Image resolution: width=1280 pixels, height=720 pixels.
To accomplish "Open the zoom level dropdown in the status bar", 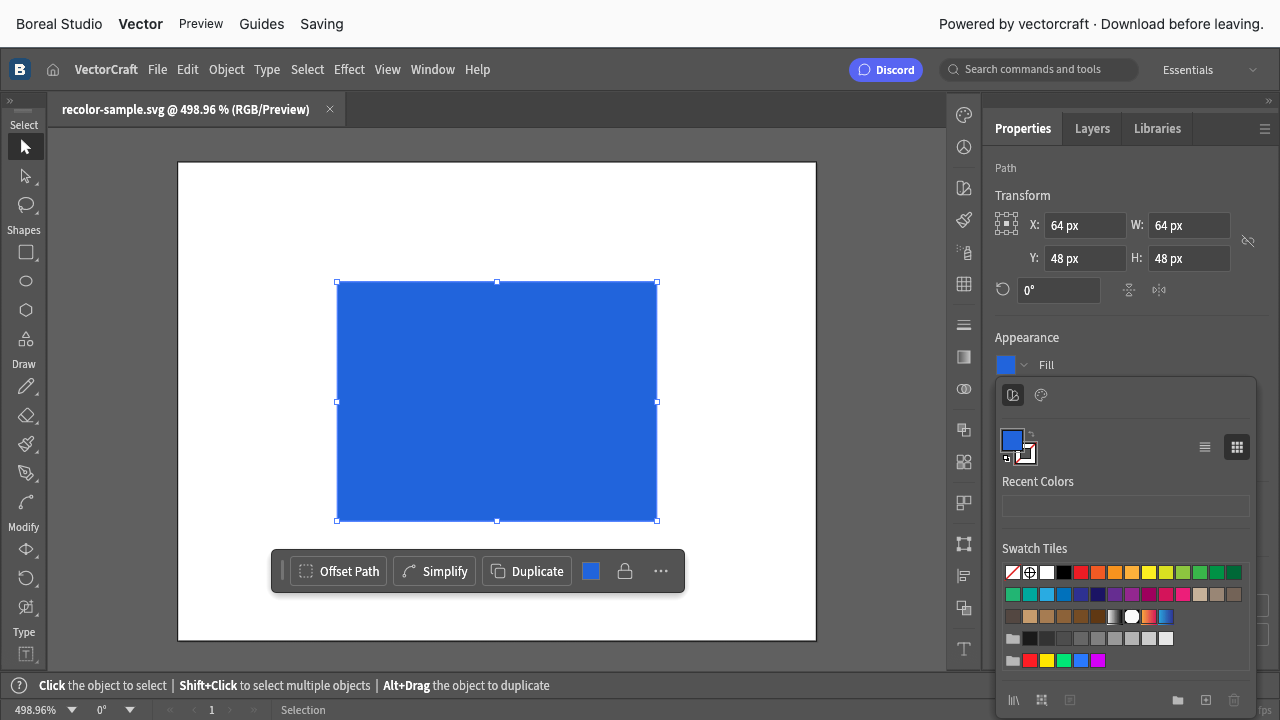I will (72, 710).
